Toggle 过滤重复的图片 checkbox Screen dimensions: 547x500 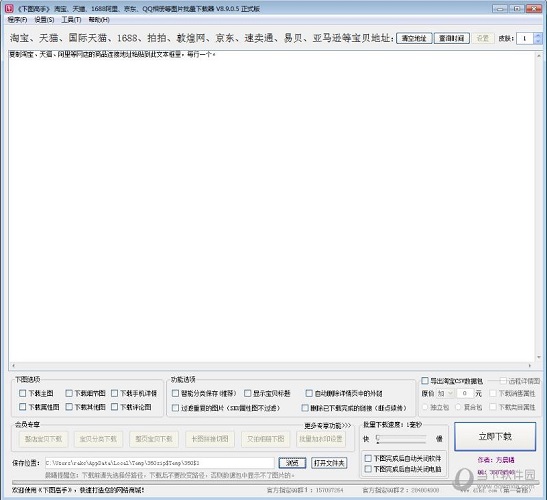(175, 408)
